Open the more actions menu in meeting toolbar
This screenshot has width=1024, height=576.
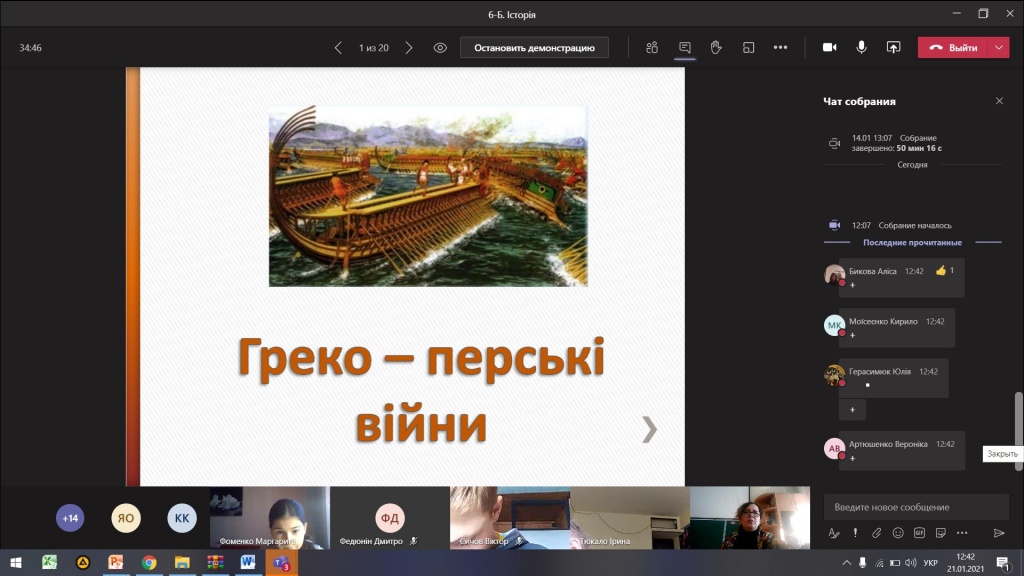click(780, 48)
